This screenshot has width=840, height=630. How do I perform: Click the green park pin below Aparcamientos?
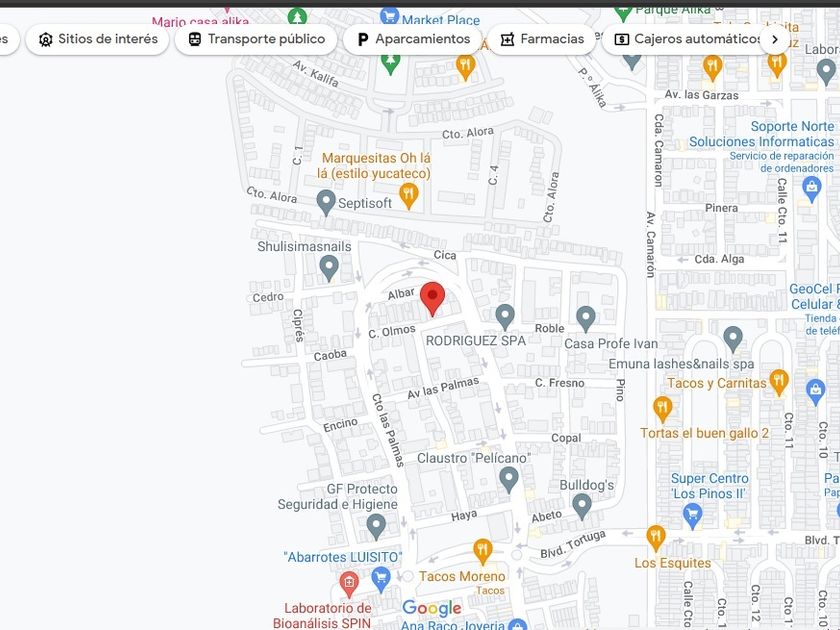point(391,63)
